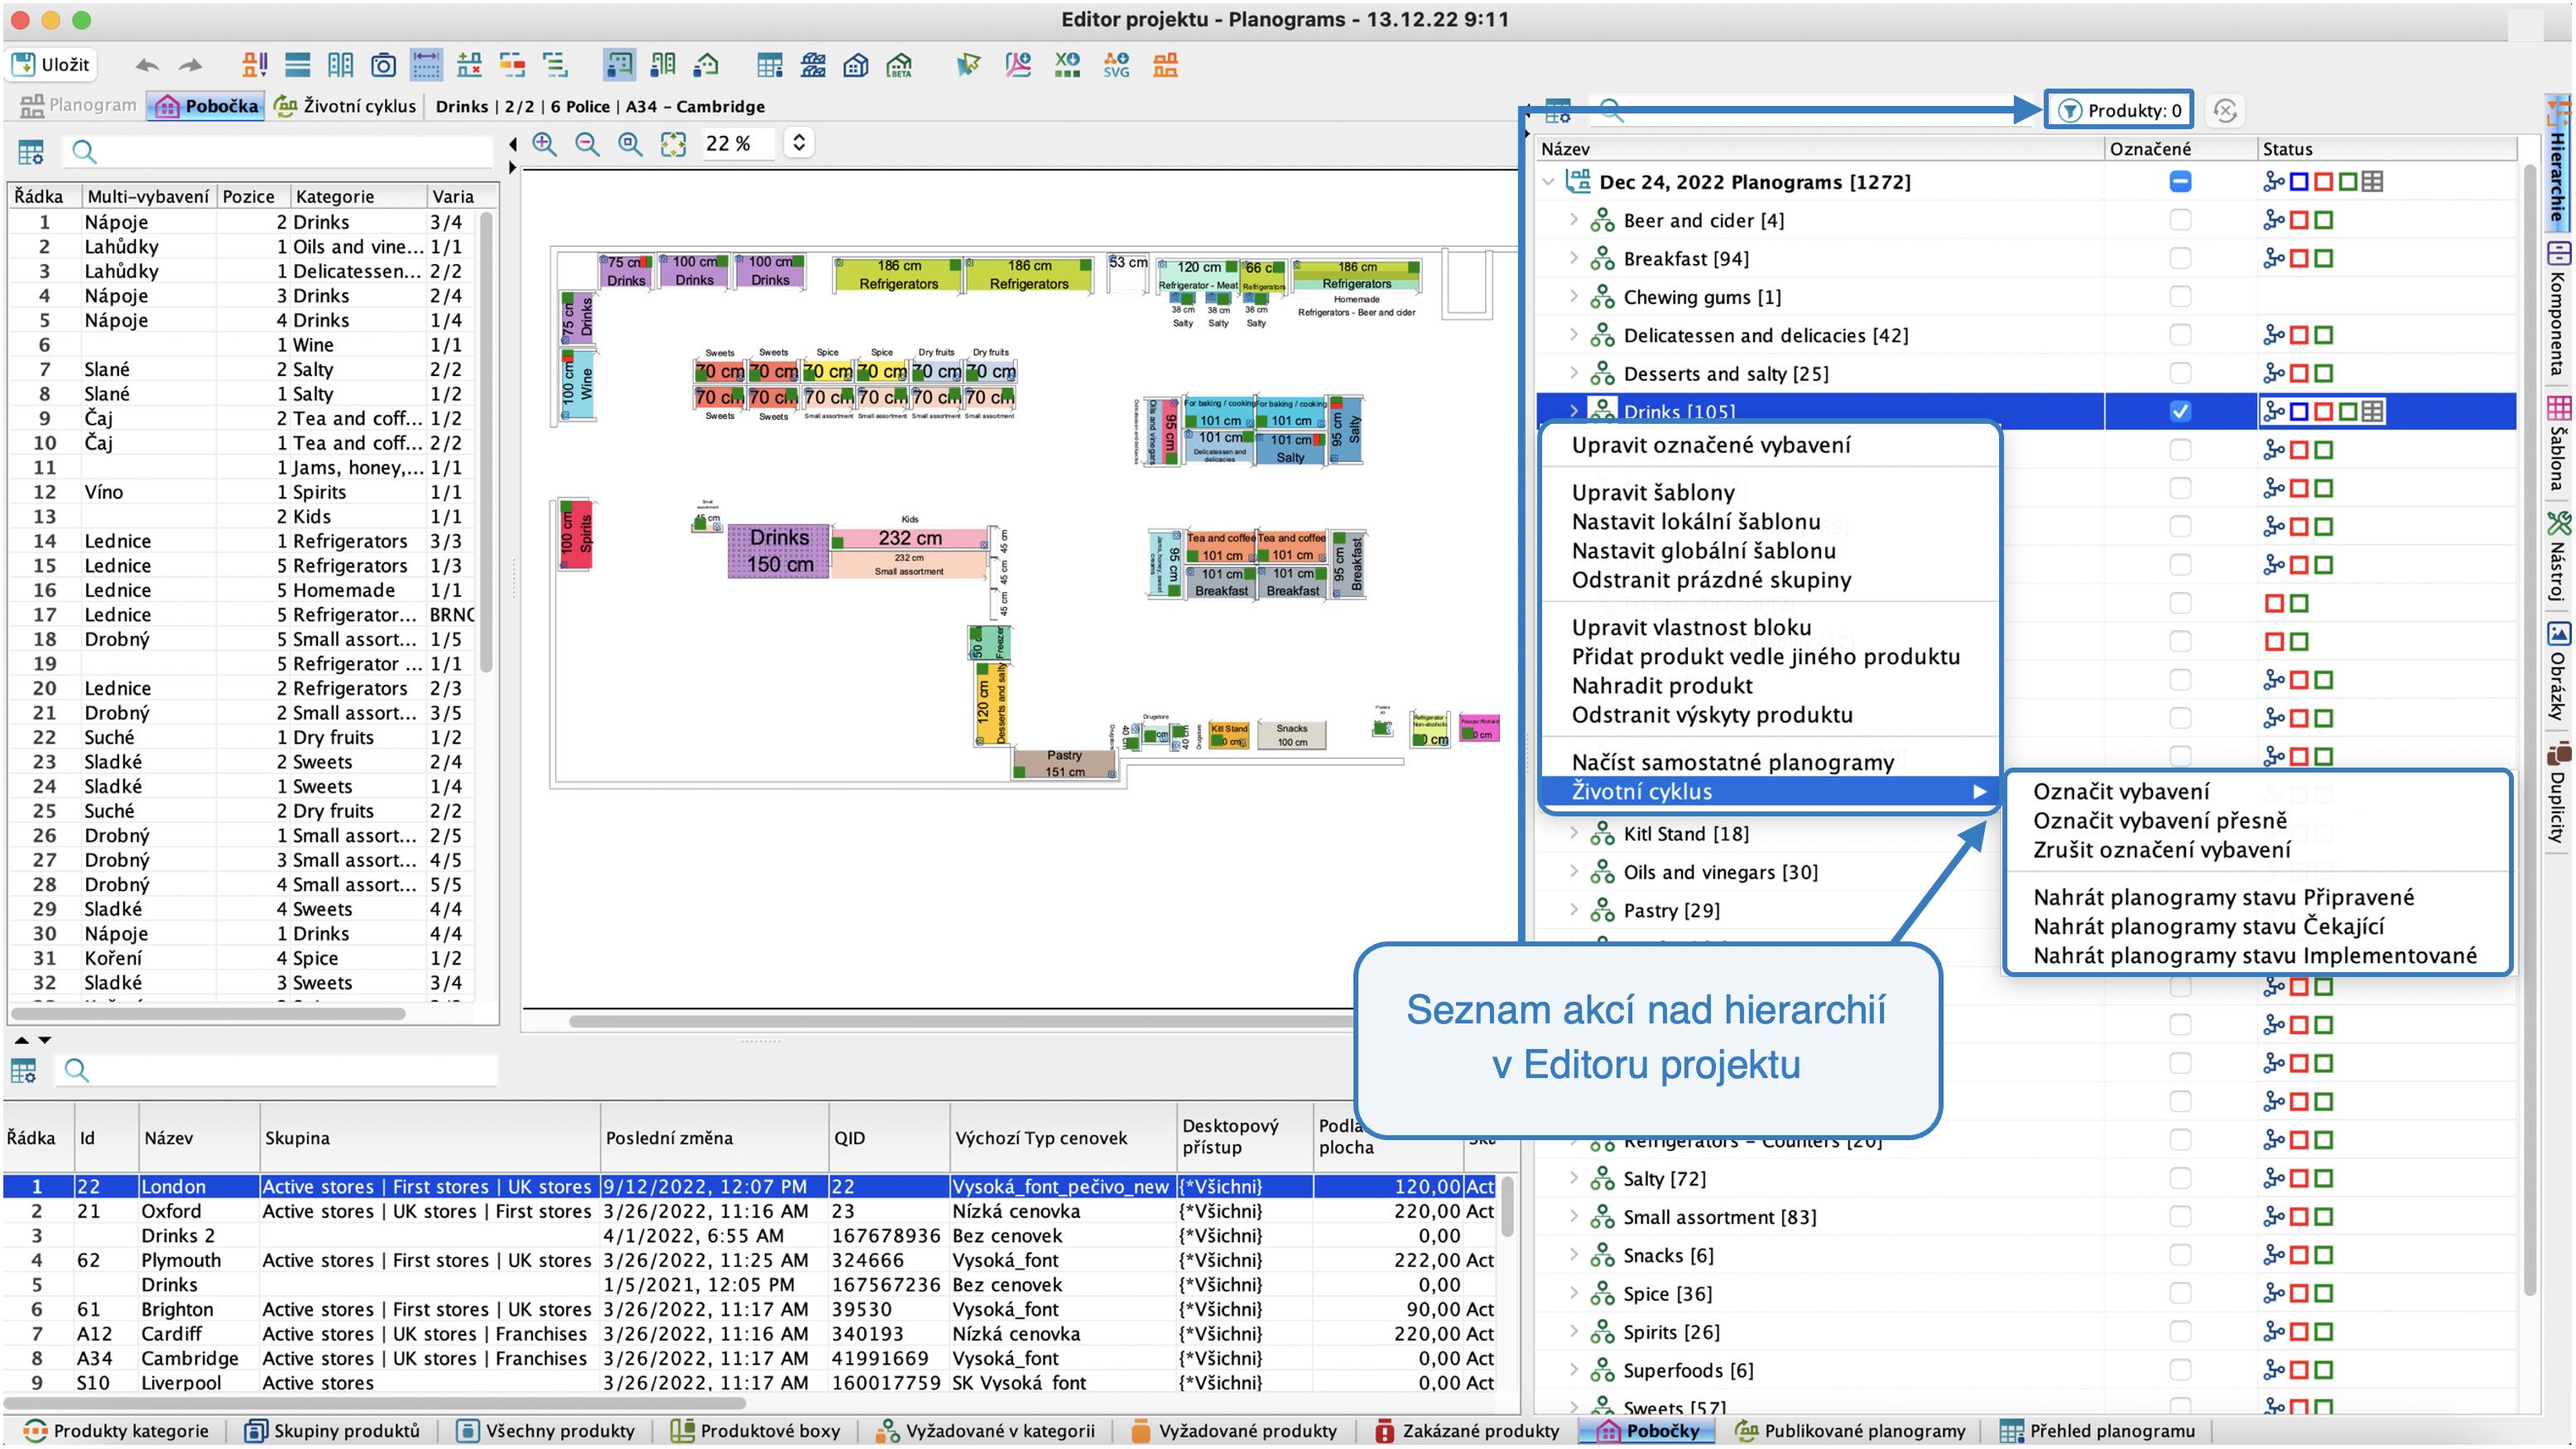Collapse the Dec 24, 2022 Planograms node

[x=1549, y=182]
